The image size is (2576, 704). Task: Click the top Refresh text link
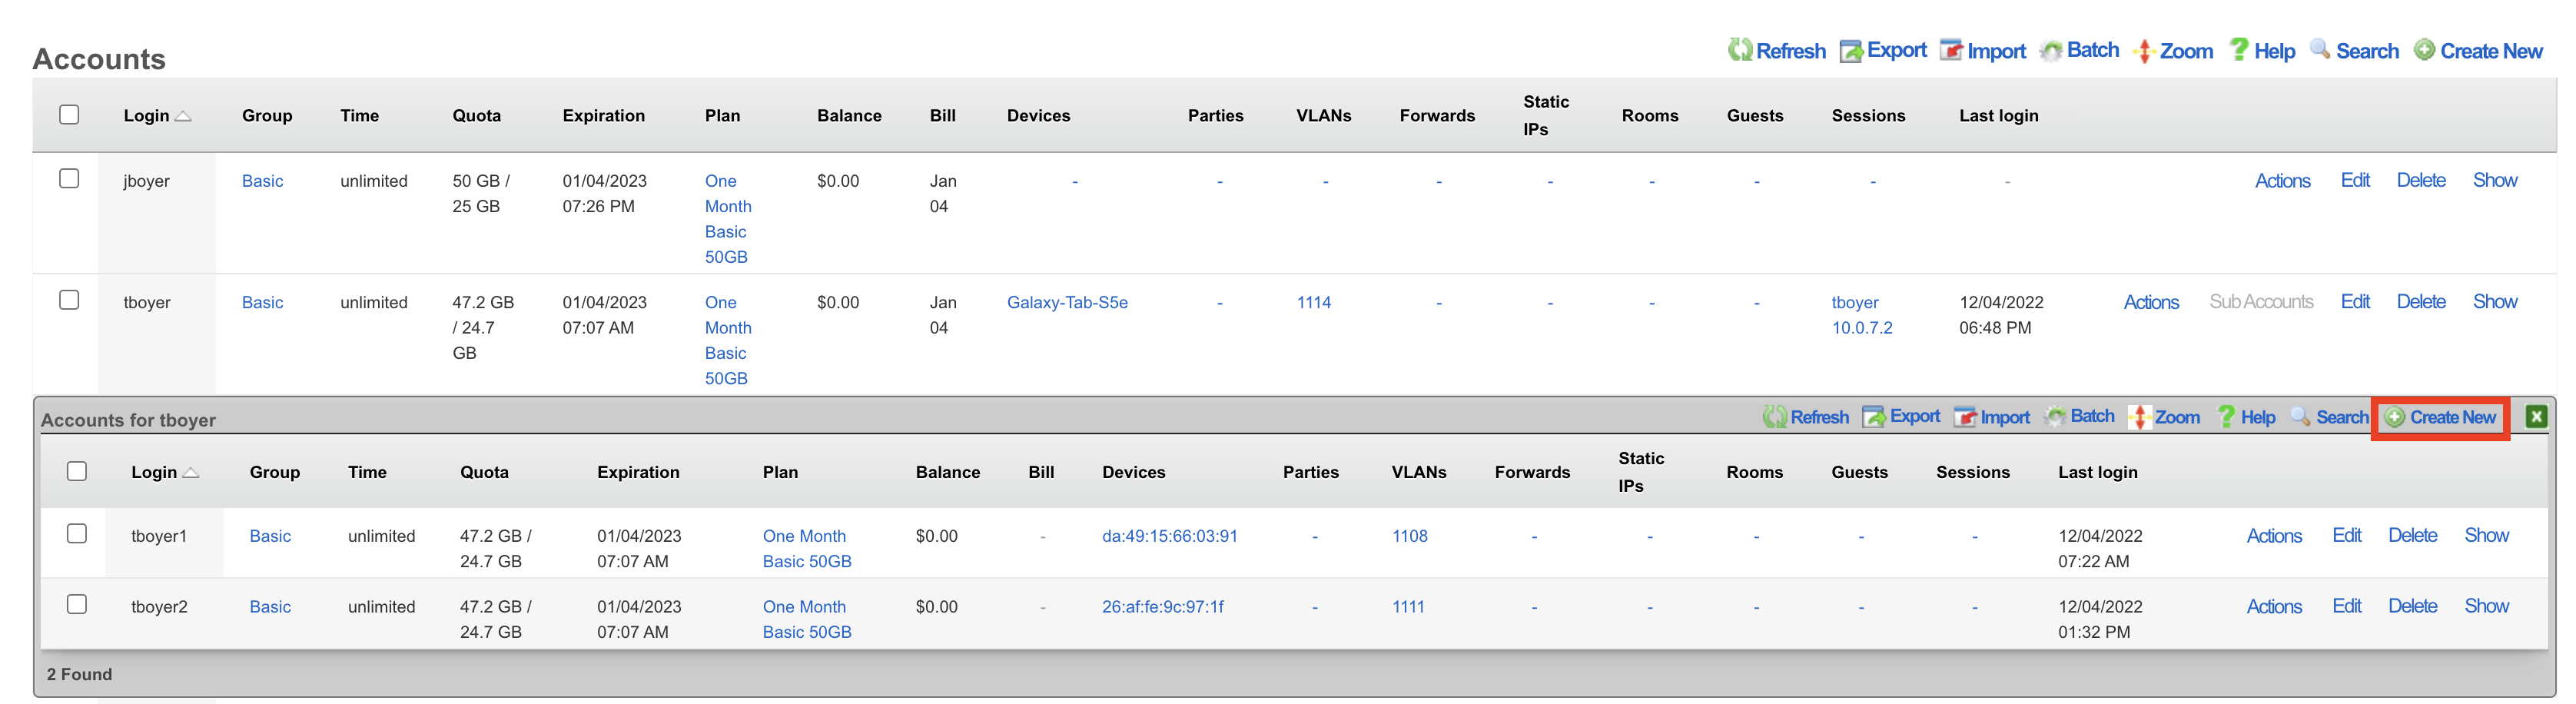point(1790,51)
